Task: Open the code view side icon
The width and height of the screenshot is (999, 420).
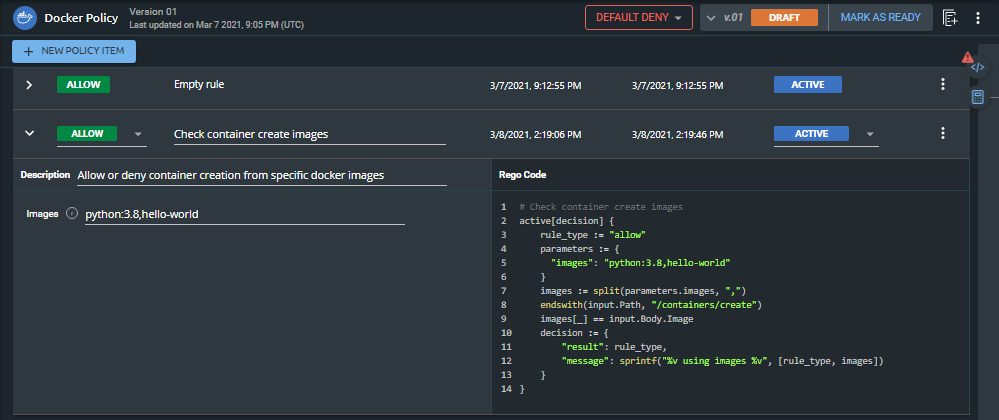Action: click(x=978, y=68)
